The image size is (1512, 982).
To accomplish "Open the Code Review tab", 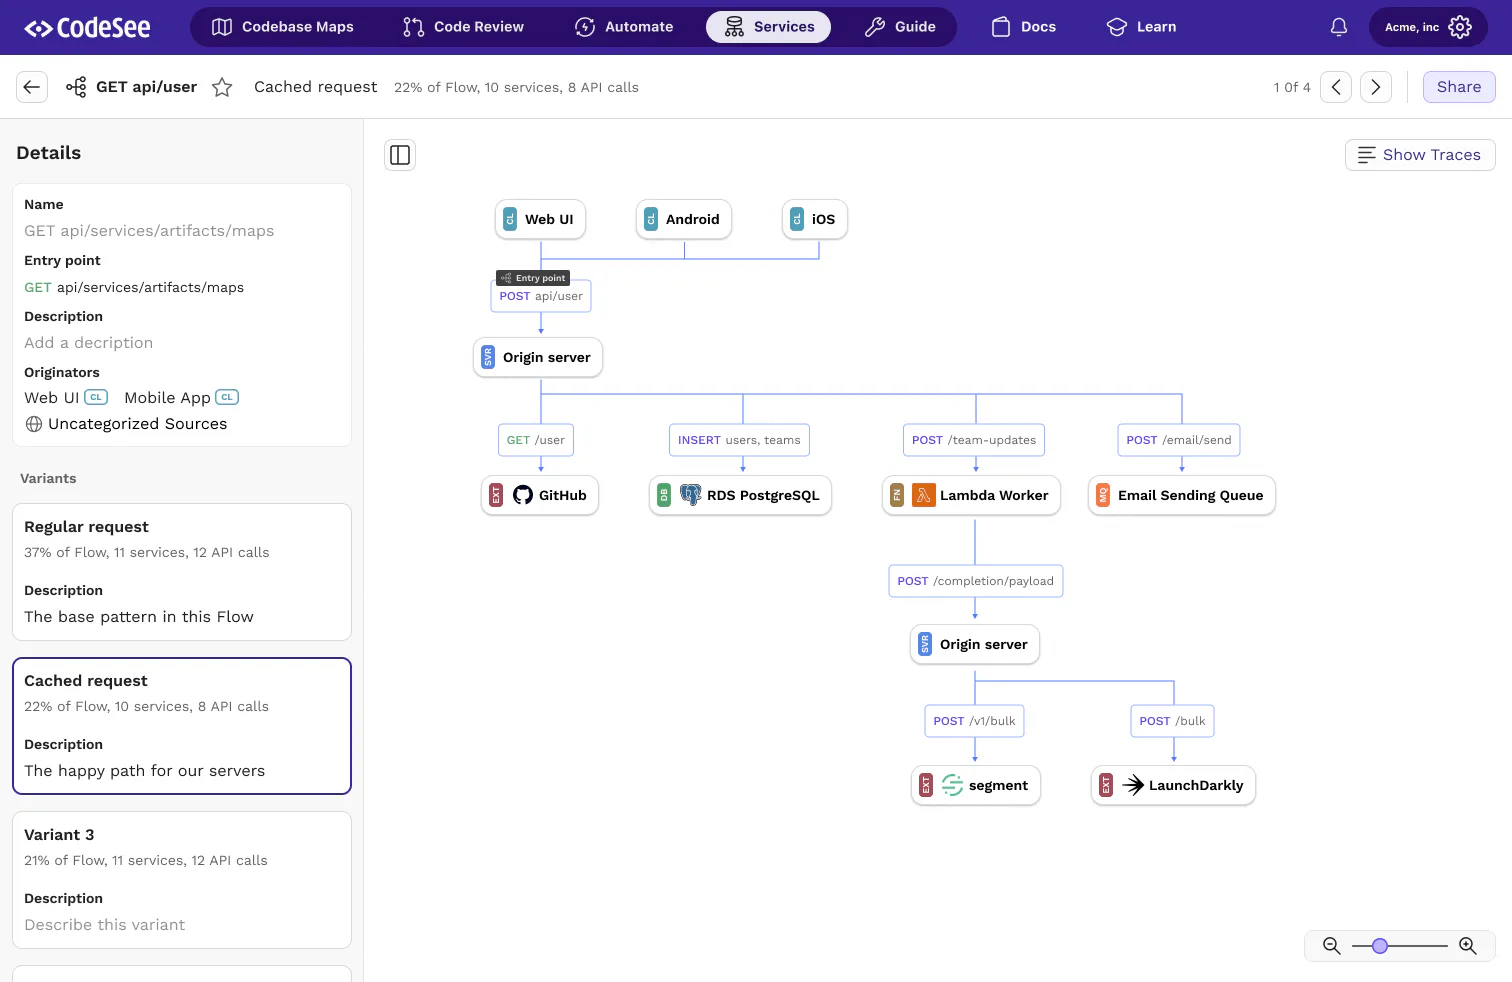I will pos(463,27).
